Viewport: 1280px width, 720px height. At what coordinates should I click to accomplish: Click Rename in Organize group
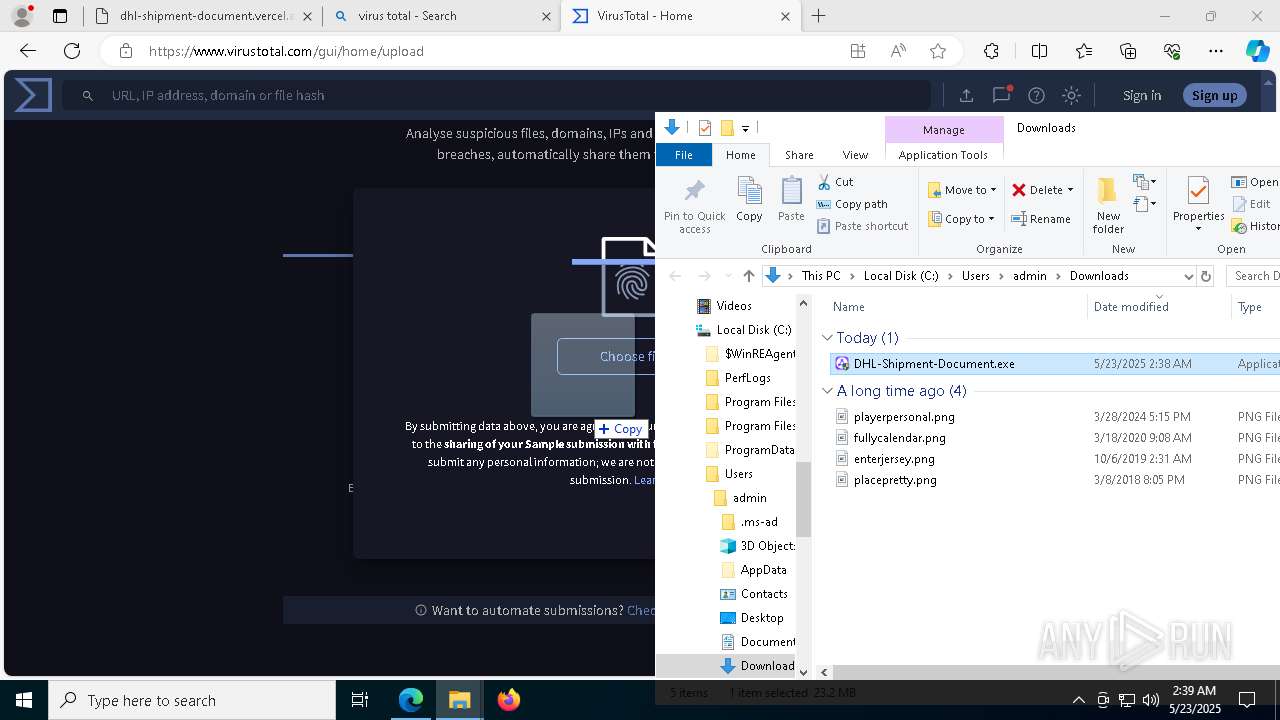(1041, 219)
